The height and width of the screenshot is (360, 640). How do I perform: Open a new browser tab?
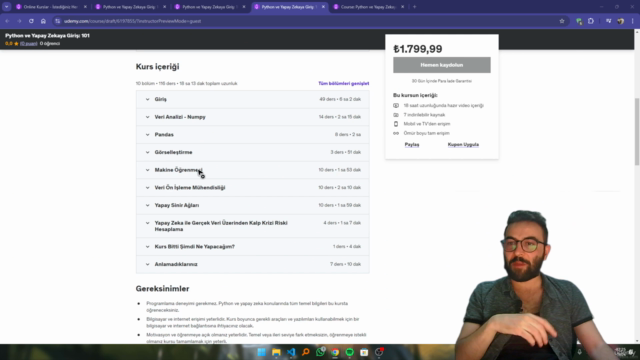[x=415, y=7]
